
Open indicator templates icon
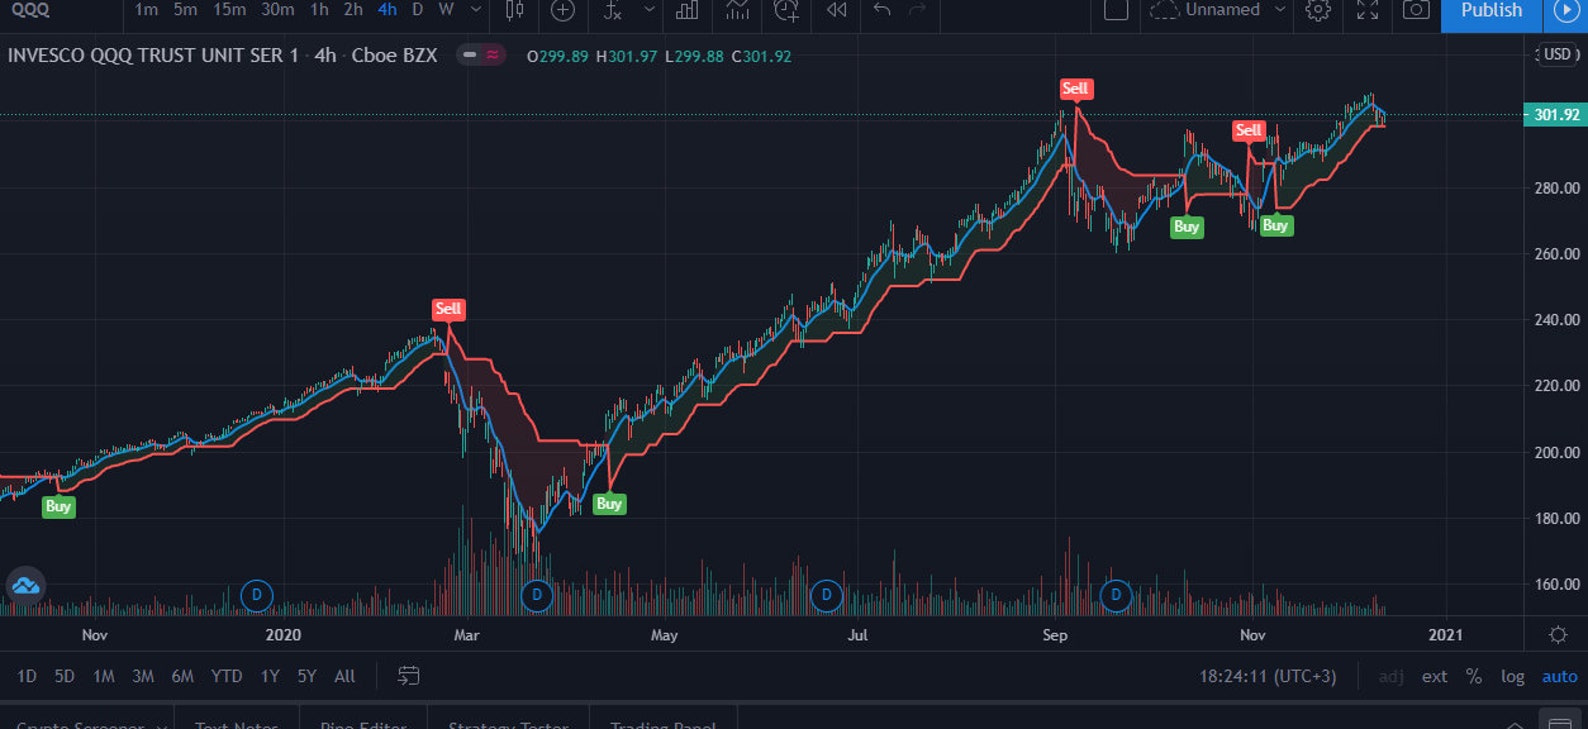tap(737, 11)
